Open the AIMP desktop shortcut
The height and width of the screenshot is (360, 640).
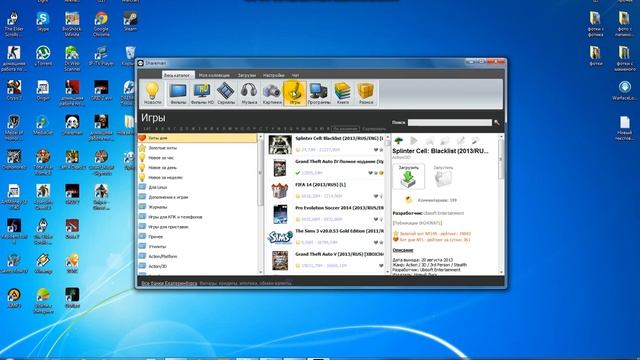14,298
